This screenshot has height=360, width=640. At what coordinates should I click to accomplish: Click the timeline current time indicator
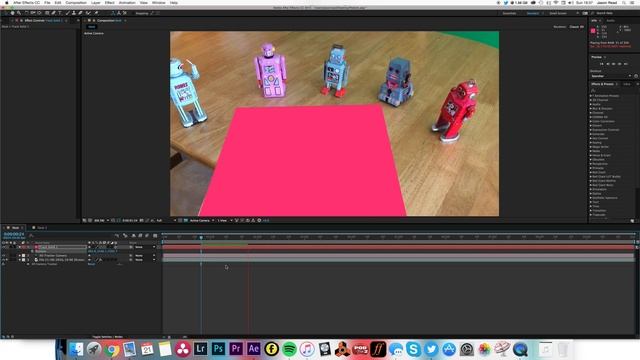(201, 237)
